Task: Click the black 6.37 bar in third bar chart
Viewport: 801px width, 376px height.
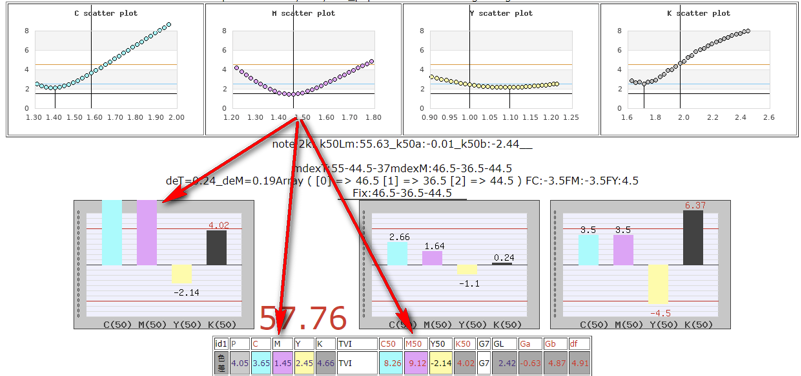Action: (x=693, y=238)
